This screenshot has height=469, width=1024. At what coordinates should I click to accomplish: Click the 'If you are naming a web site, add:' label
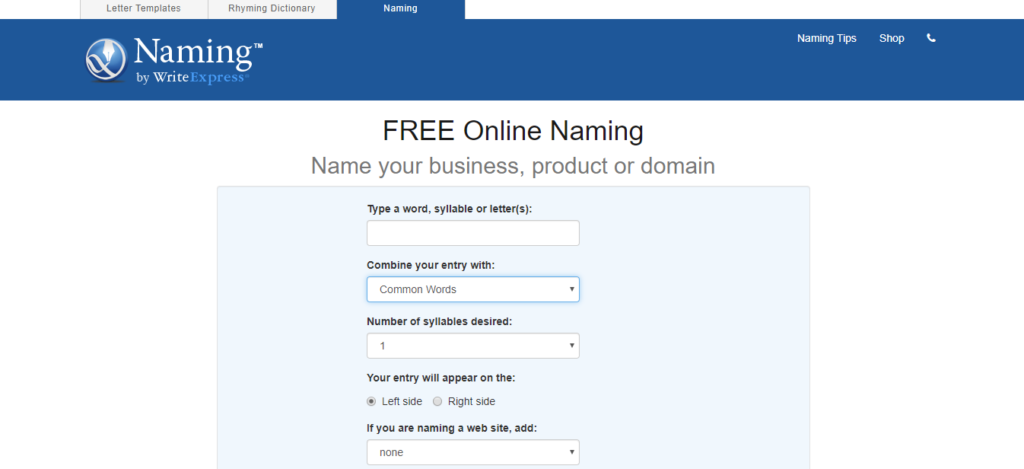pos(452,429)
